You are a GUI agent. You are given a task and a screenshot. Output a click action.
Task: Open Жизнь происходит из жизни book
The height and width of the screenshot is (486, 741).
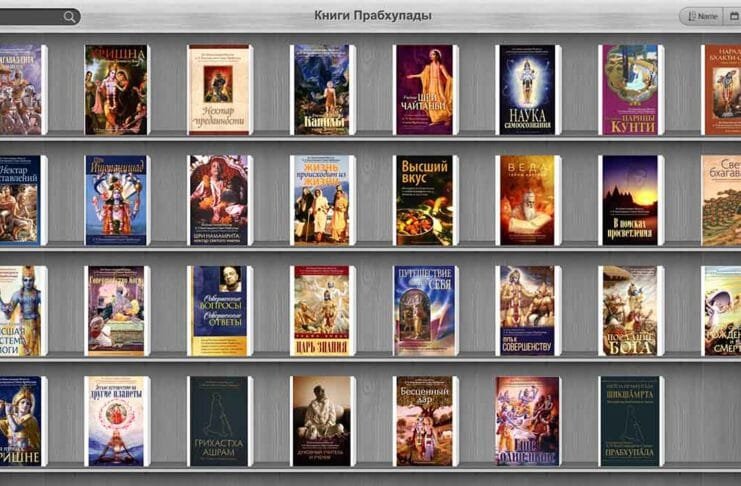pos(323,200)
